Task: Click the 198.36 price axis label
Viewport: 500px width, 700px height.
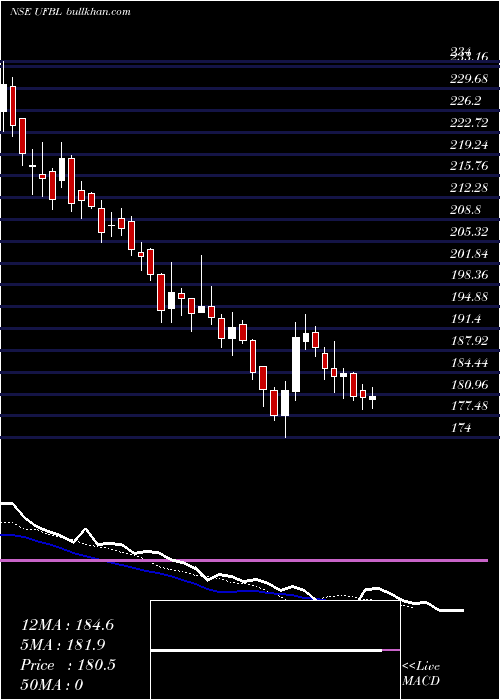Action: (469, 275)
